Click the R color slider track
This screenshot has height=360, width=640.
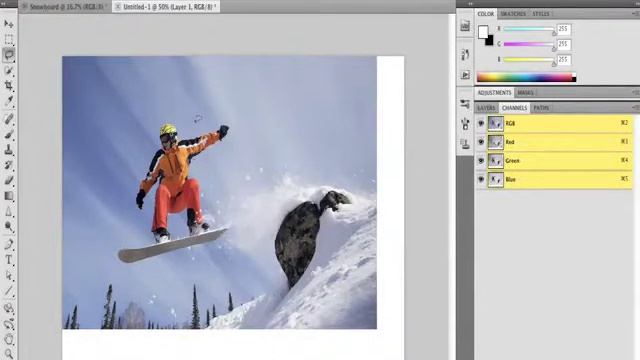[x=529, y=29]
